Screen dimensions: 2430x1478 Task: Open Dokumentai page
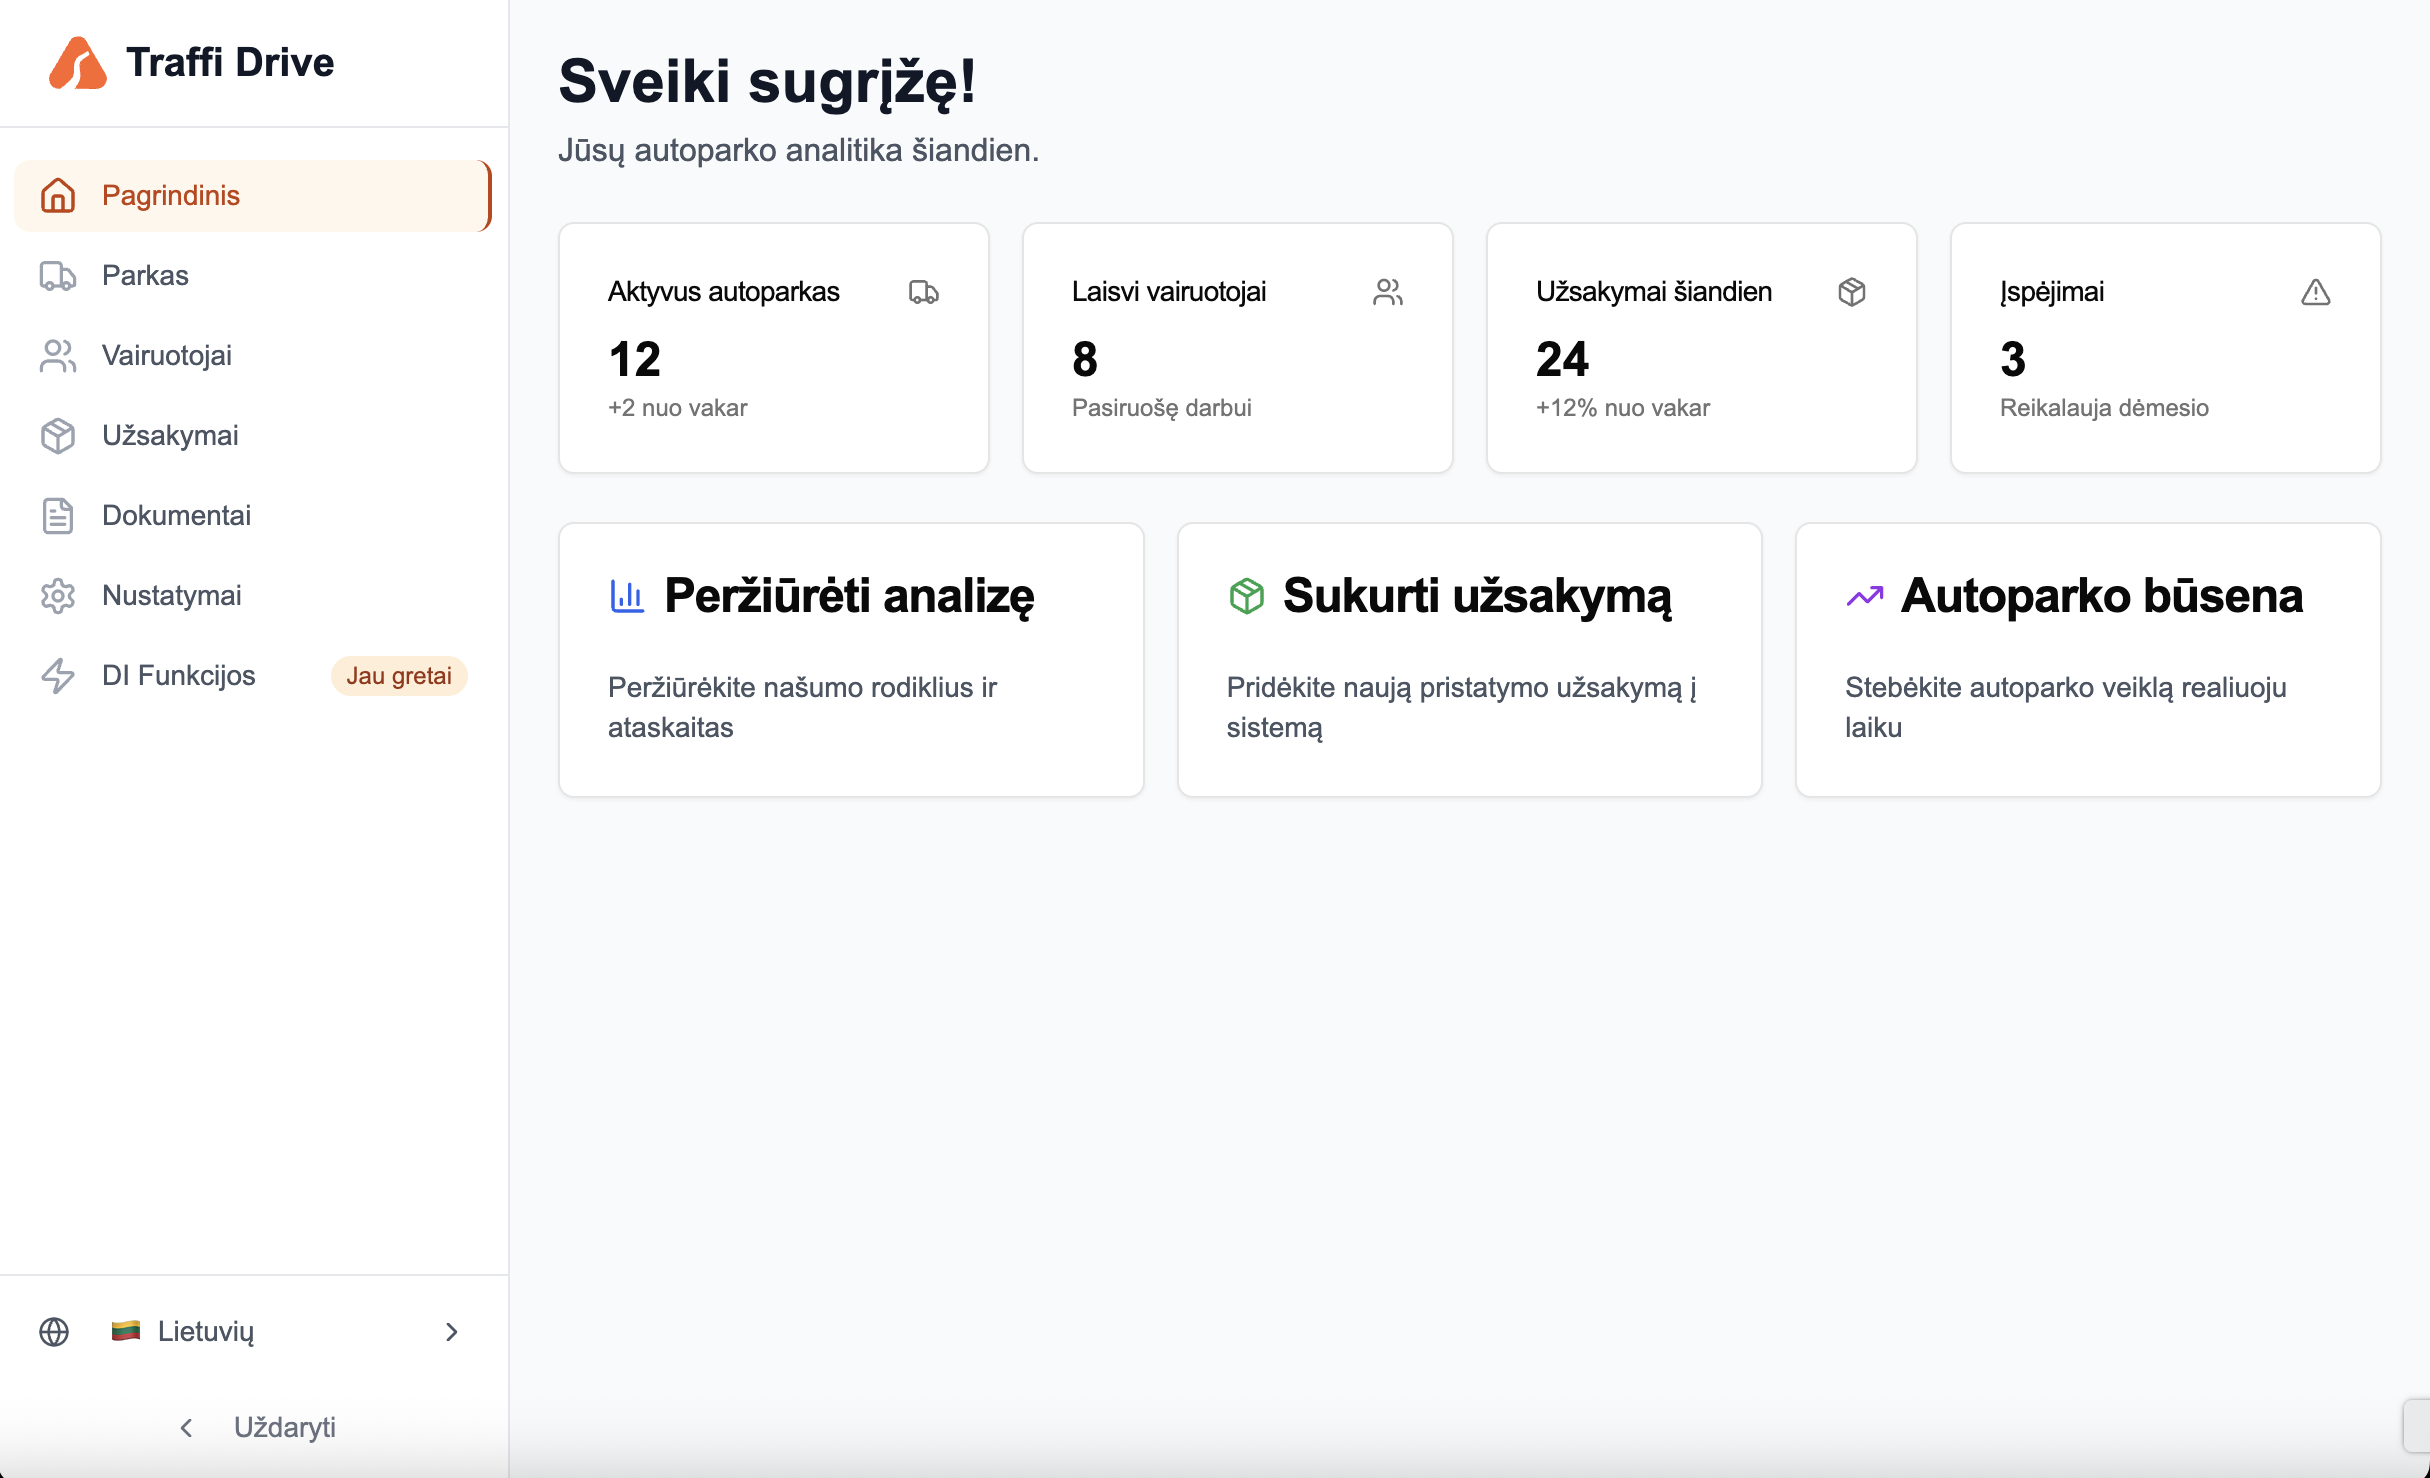pos(254,516)
